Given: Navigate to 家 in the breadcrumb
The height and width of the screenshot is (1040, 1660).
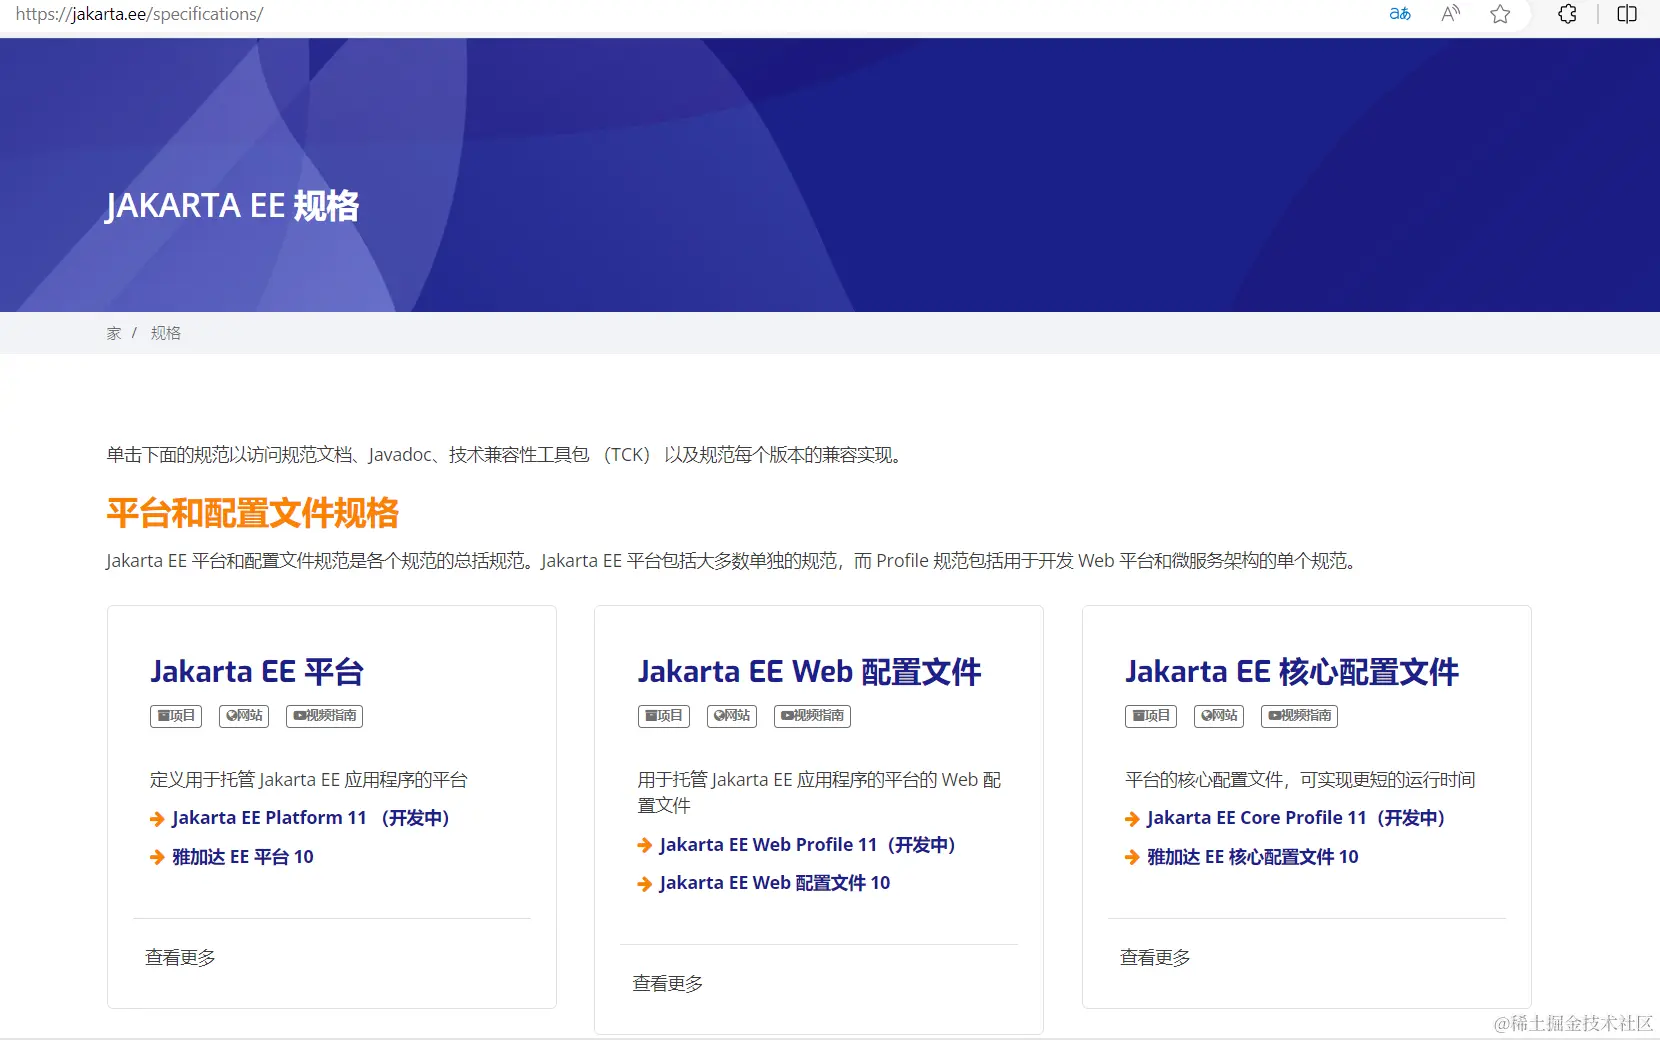Looking at the screenshot, I should click(x=113, y=333).
